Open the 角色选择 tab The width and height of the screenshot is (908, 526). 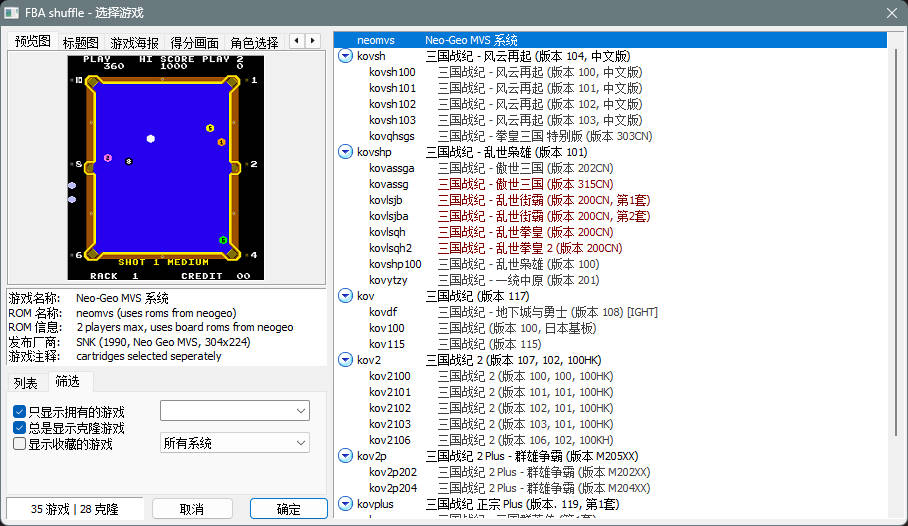tap(254, 43)
